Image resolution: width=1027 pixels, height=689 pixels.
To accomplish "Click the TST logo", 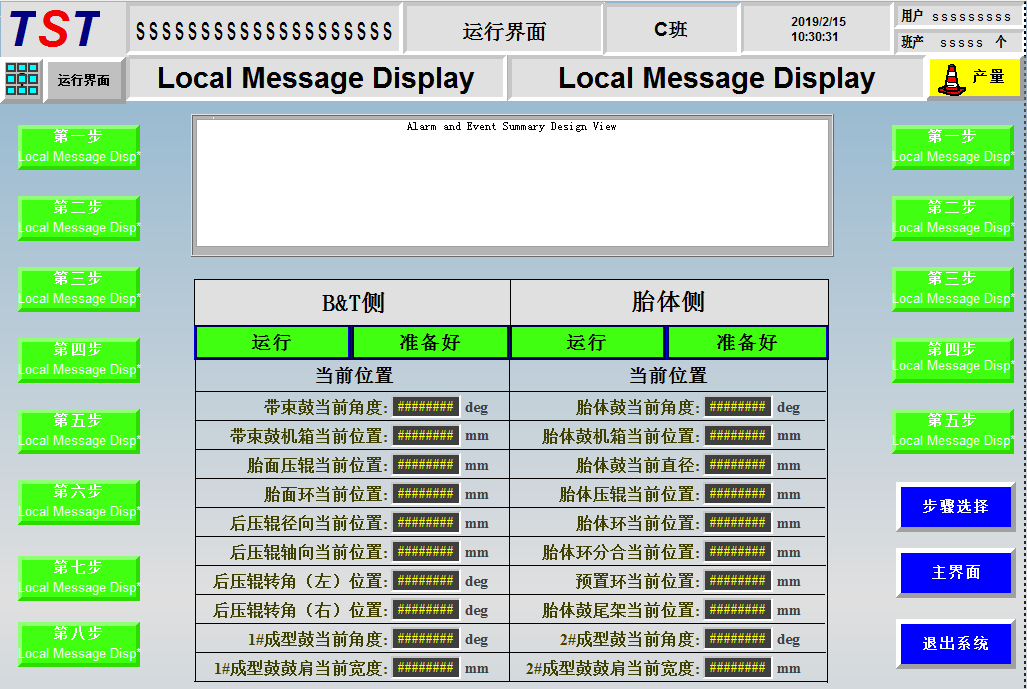I will [58, 29].
